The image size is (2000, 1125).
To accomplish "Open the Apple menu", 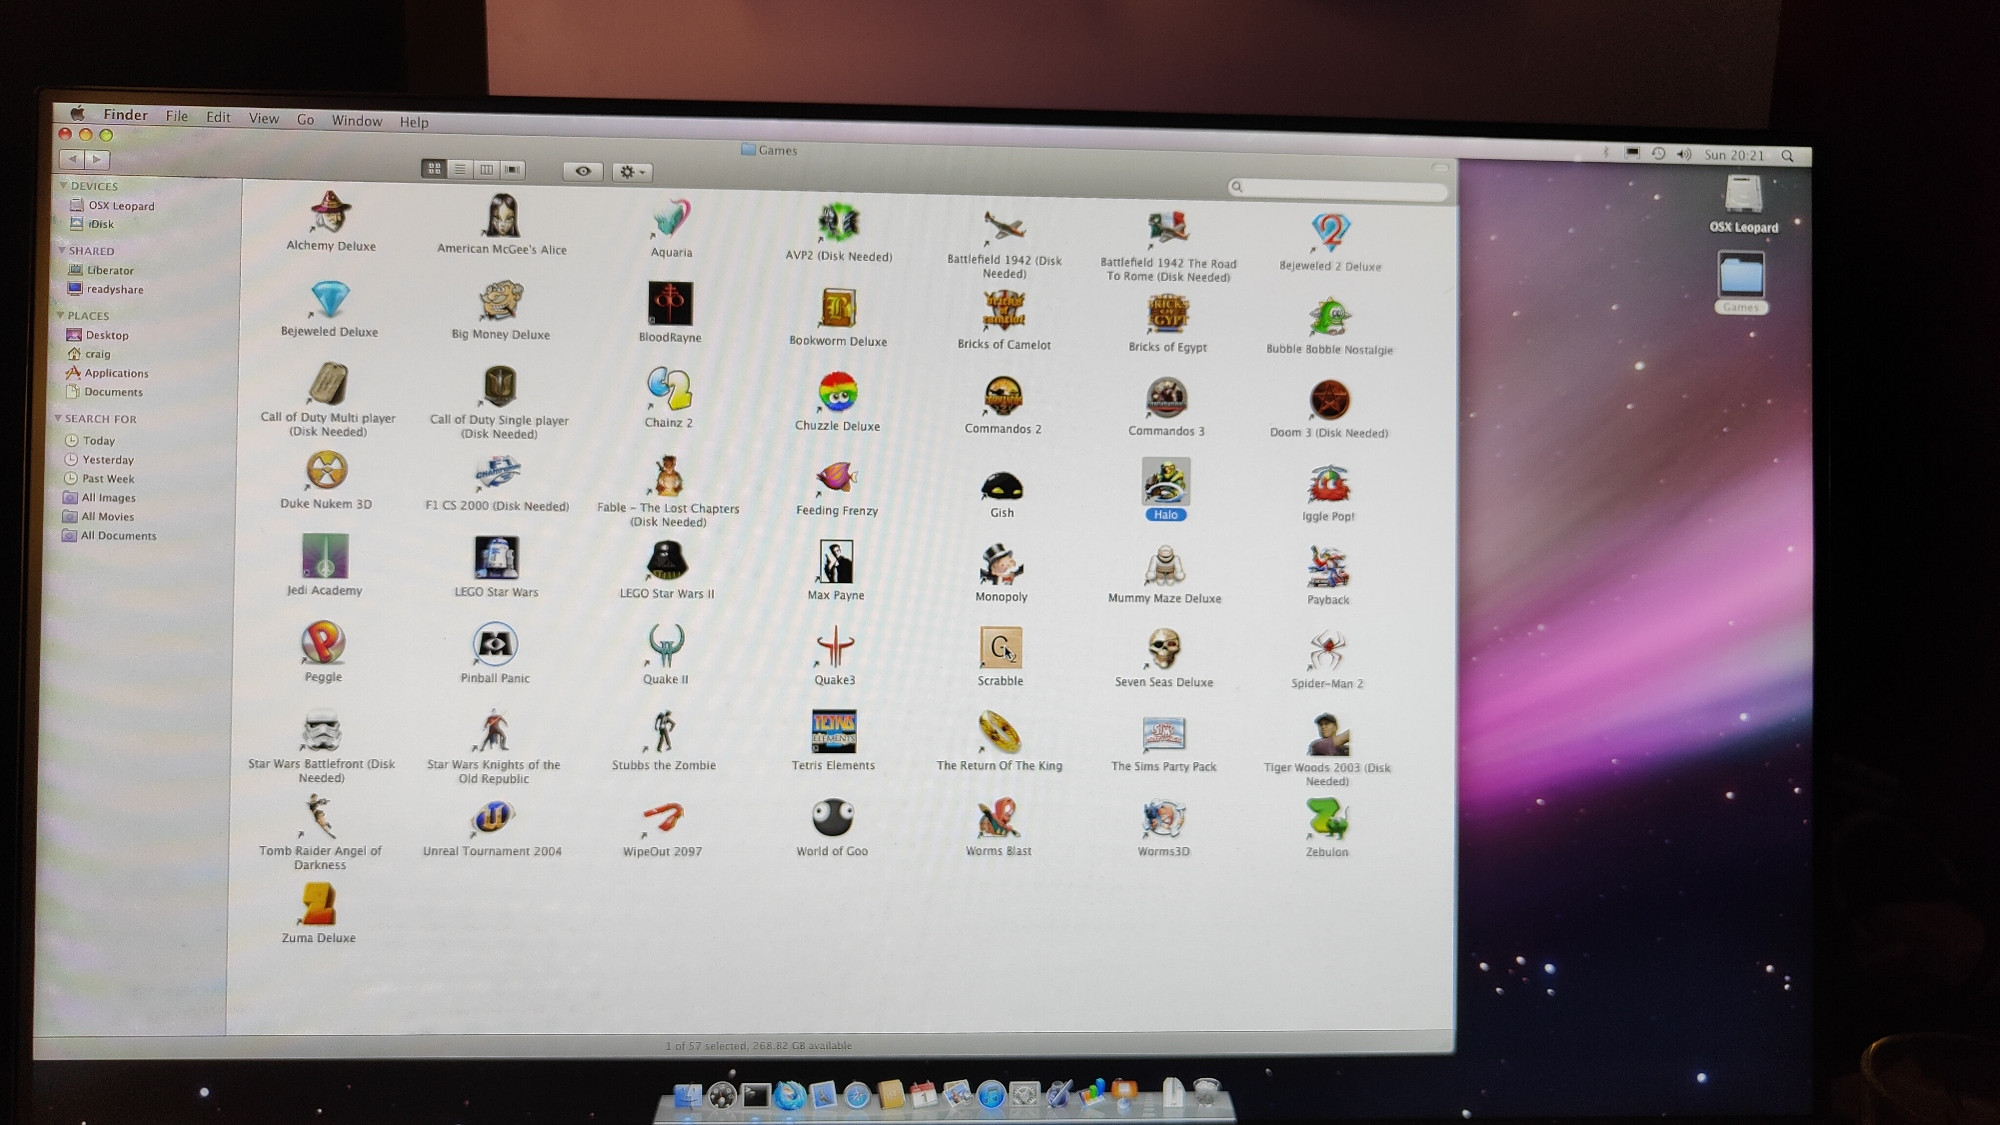I will [77, 113].
